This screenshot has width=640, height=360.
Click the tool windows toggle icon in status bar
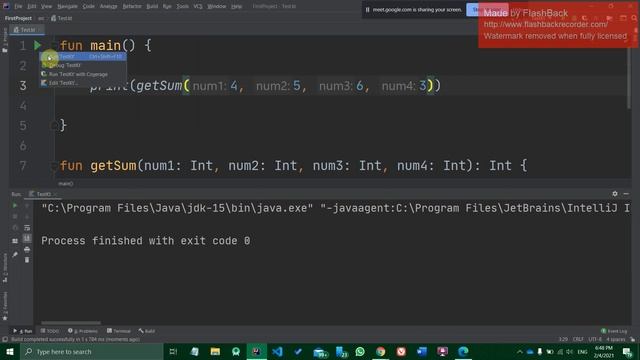[5, 340]
